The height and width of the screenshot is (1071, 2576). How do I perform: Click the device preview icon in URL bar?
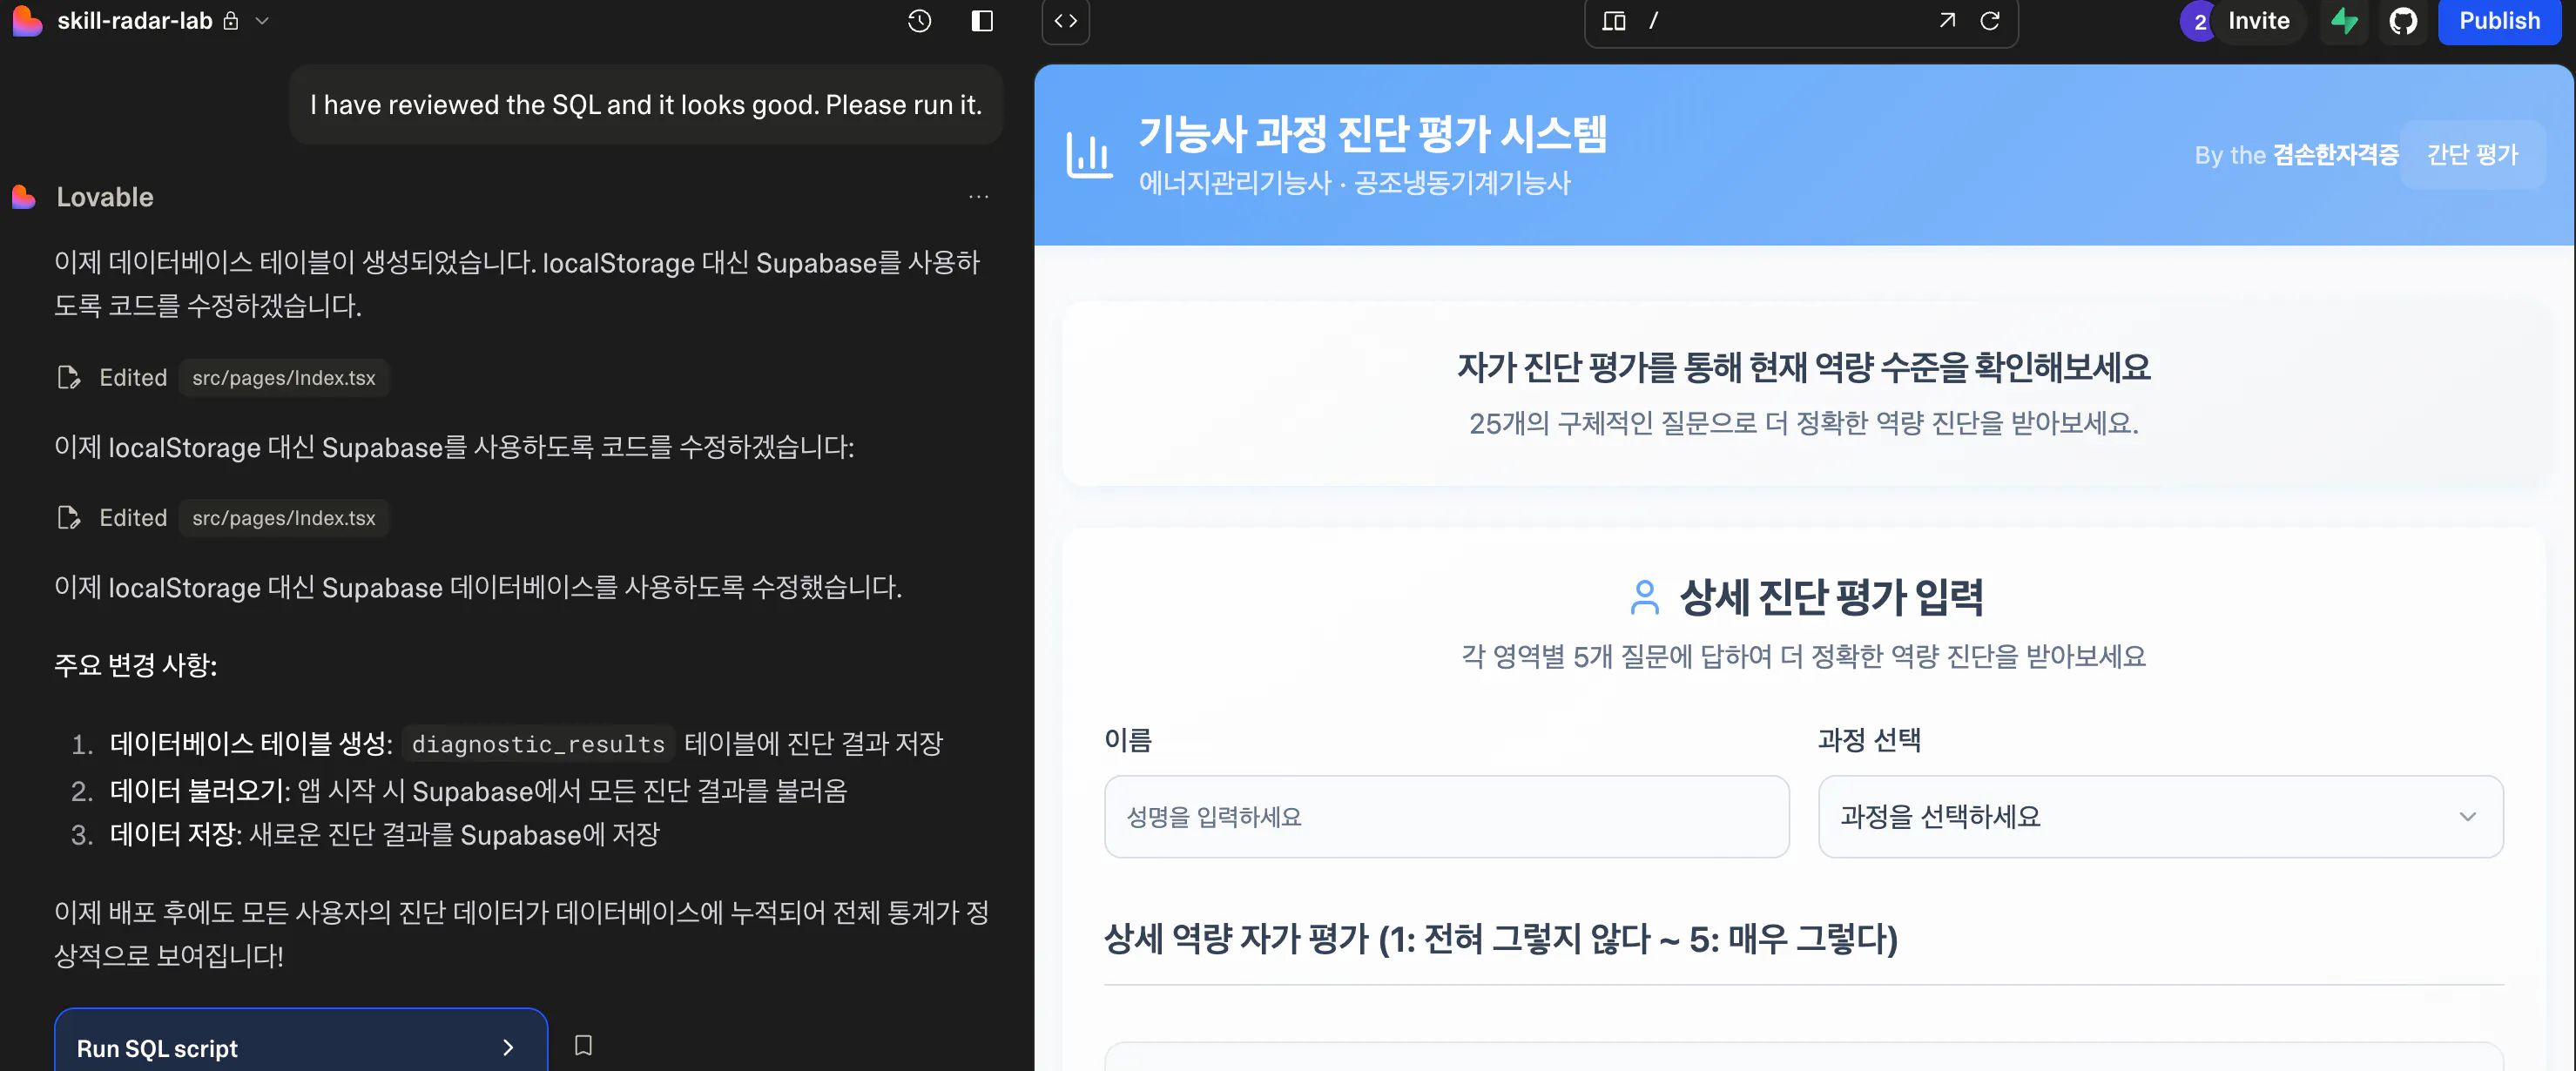pyautogui.click(x=1613, y=21)
